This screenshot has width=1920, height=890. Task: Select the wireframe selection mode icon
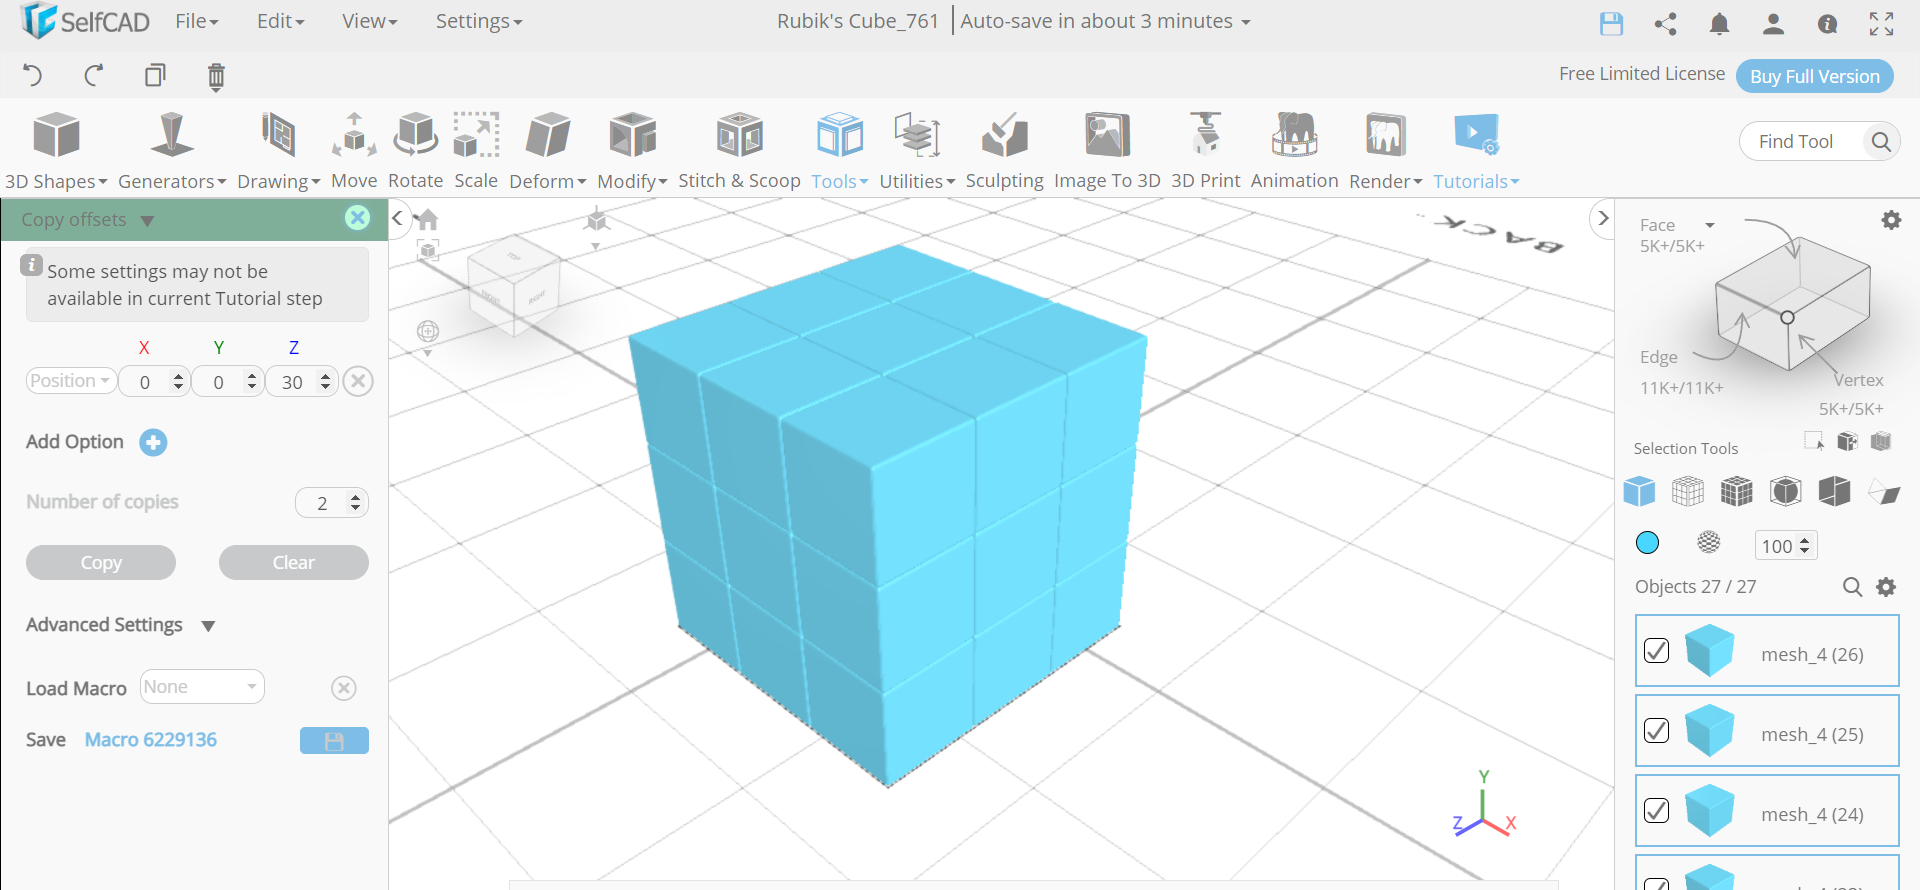(1687, 491)
